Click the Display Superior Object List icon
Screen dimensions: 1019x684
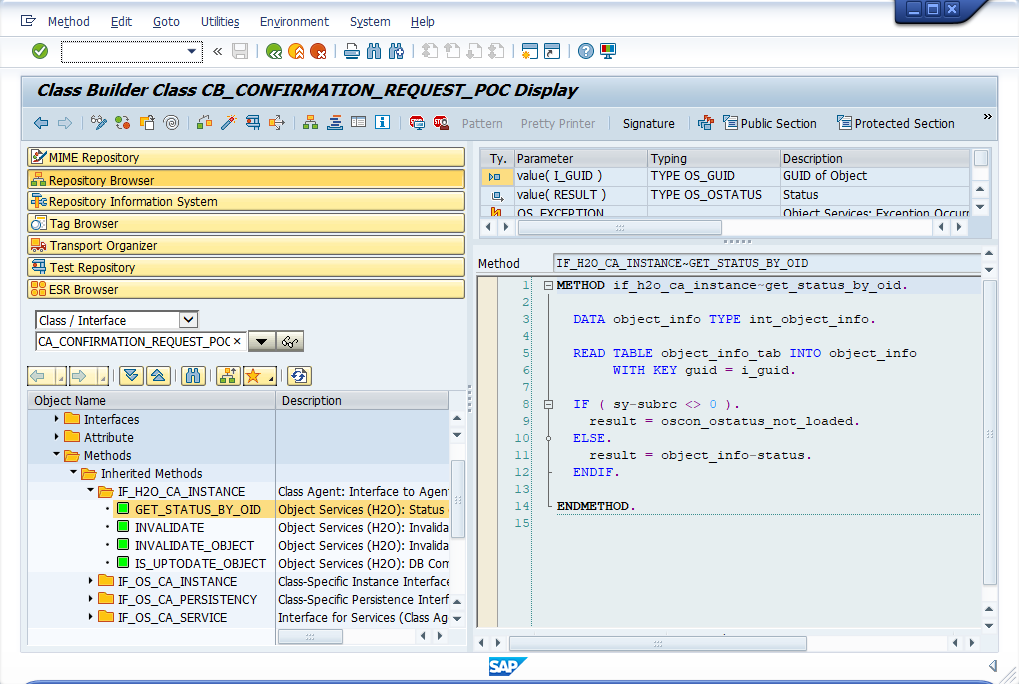(228, 375)
